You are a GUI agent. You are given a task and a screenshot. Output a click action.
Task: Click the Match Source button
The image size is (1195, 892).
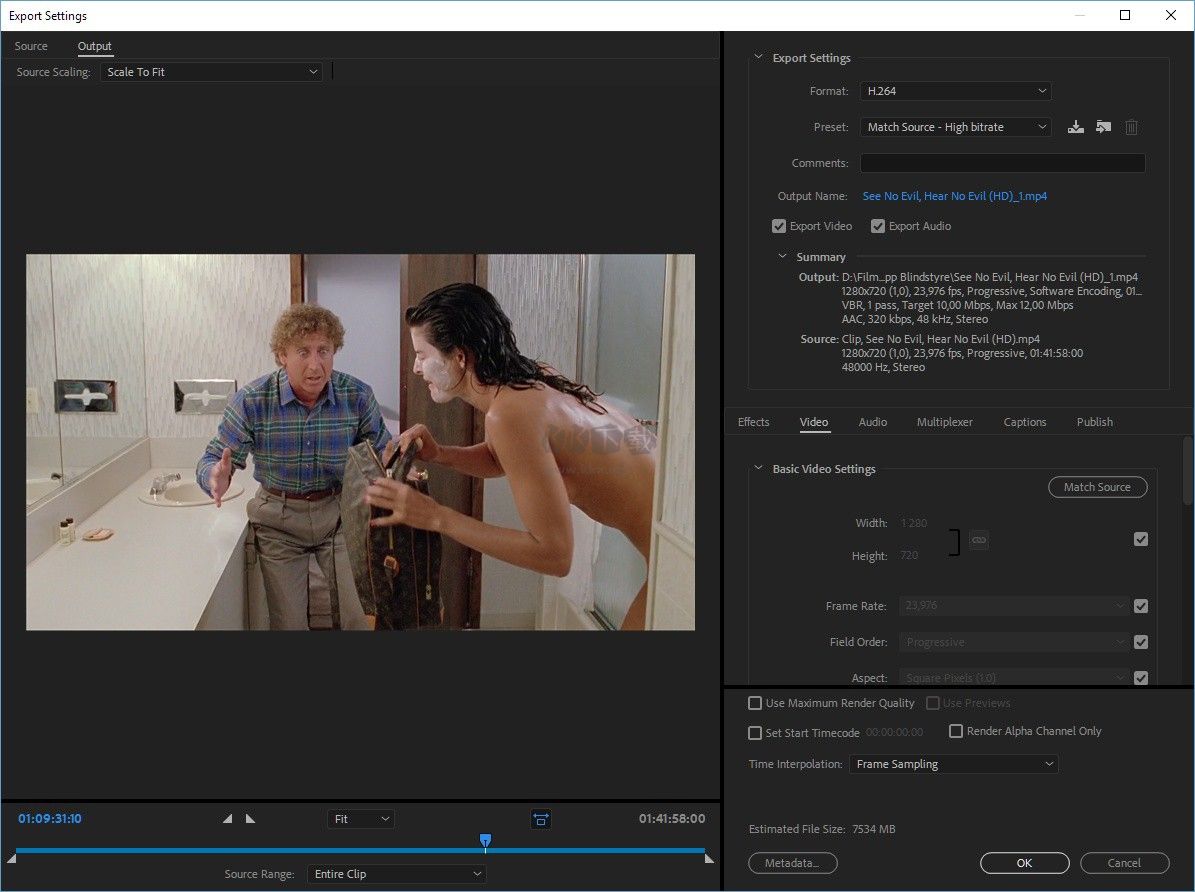pos(1097,487)
